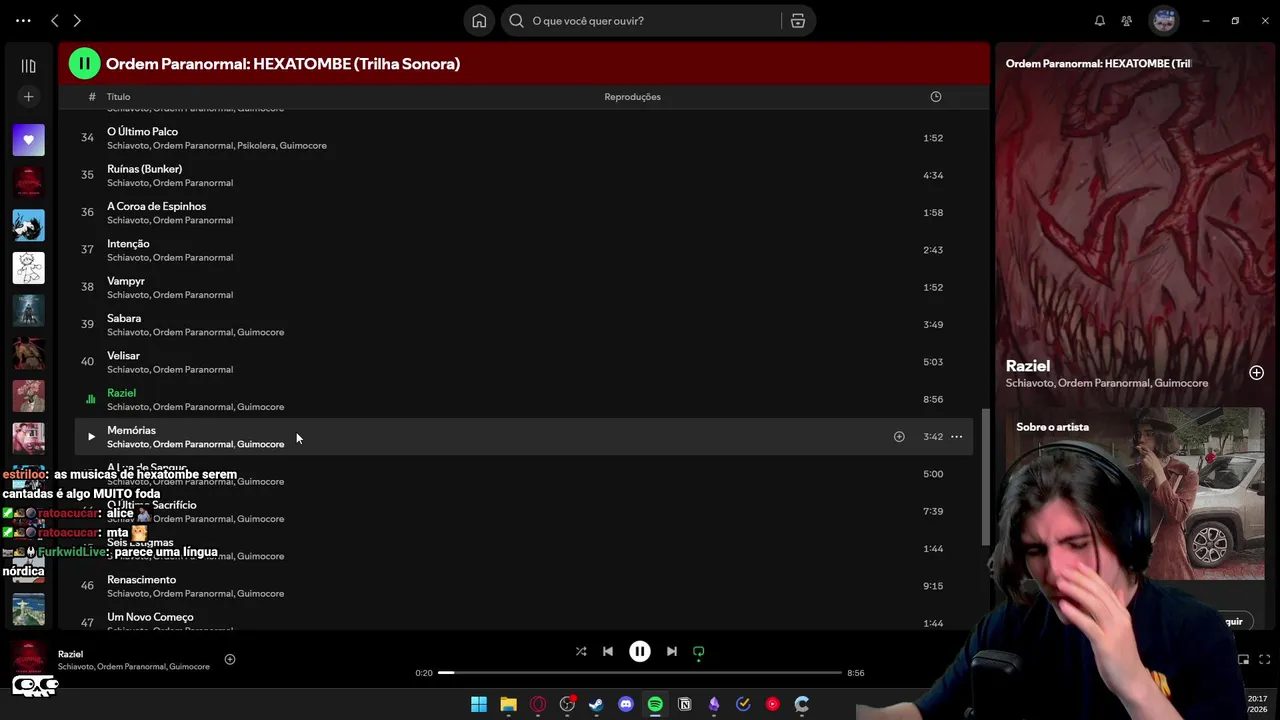The image size is (1280, 720).
Task: Click Raziel song name in player bar
Action: click(x=71, y=654)
